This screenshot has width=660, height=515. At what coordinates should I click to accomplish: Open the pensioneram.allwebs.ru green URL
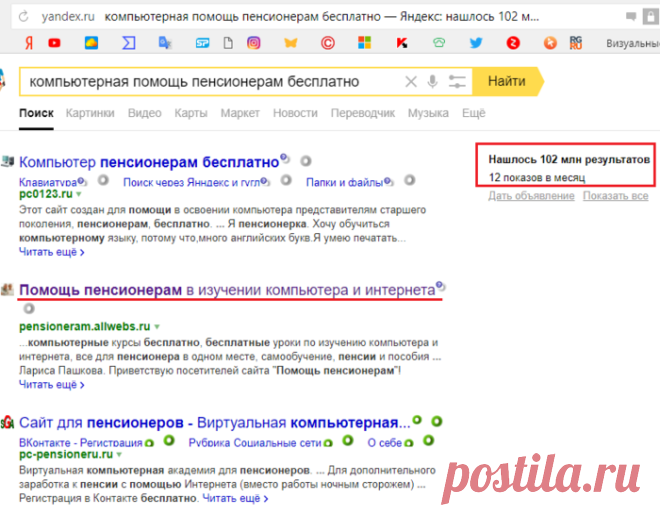click(x=85, y=327)
